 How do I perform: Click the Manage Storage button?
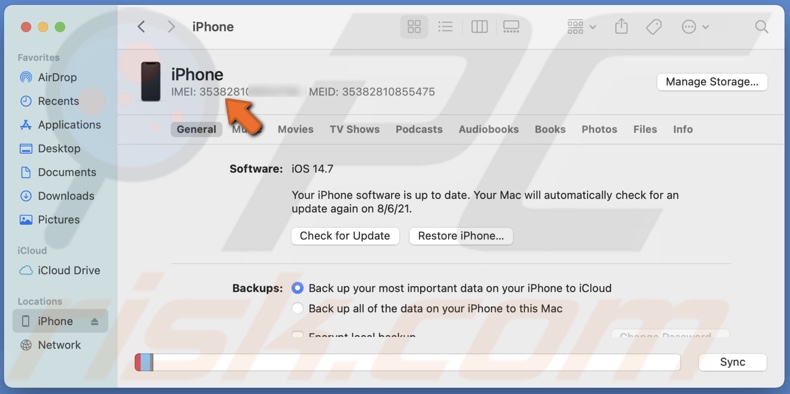pos(712,82)
